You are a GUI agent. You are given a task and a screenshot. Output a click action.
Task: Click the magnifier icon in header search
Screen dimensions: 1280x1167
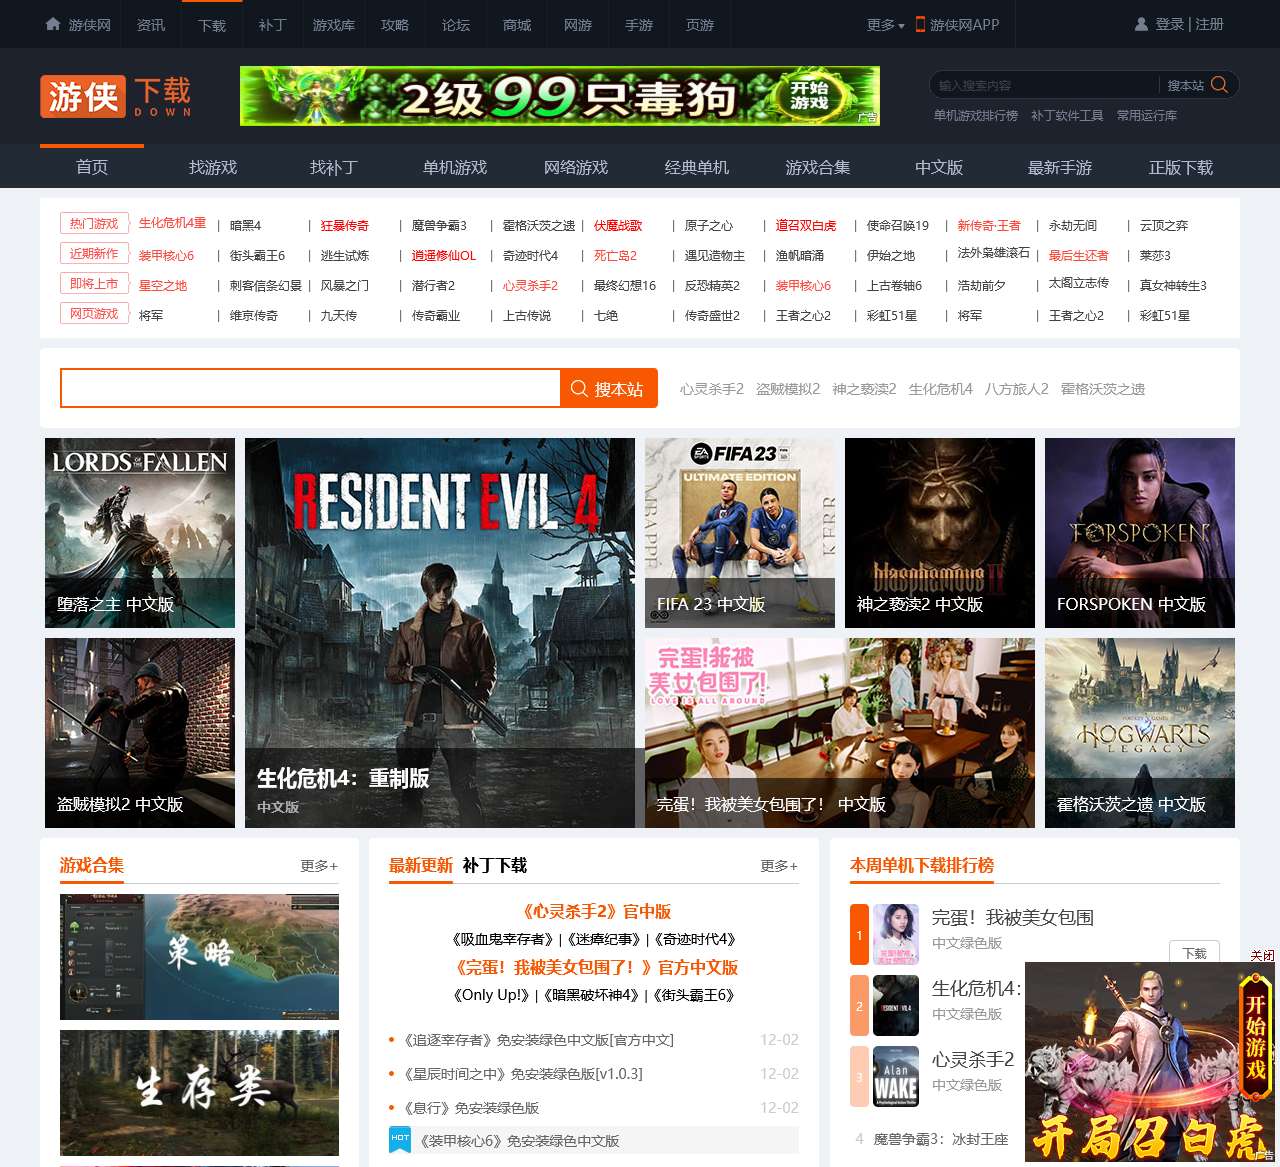1219,85
